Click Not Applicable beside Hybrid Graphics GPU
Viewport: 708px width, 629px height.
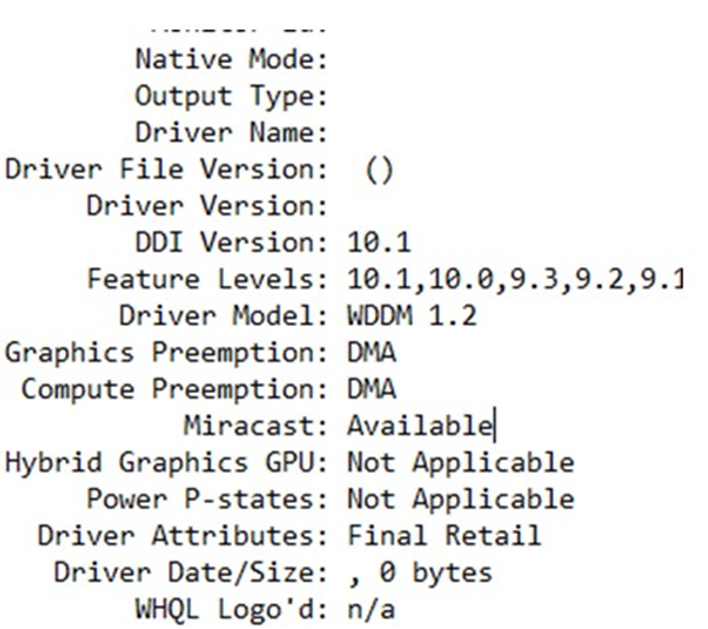click(x=461, y=463)
